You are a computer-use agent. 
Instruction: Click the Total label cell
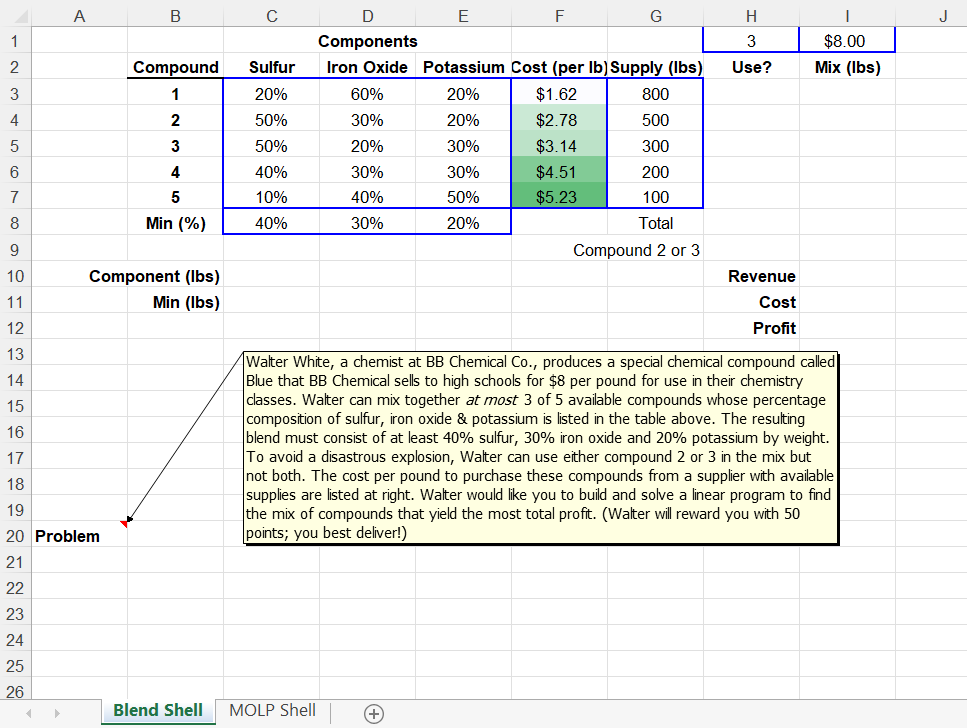coord(656,223)
